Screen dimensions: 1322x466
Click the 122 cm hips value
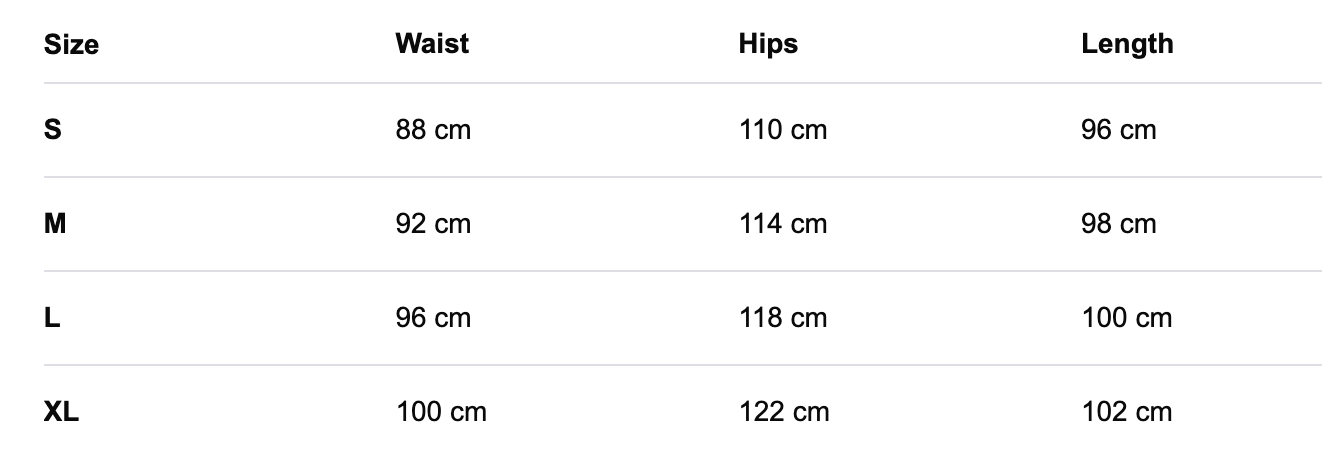784,412
